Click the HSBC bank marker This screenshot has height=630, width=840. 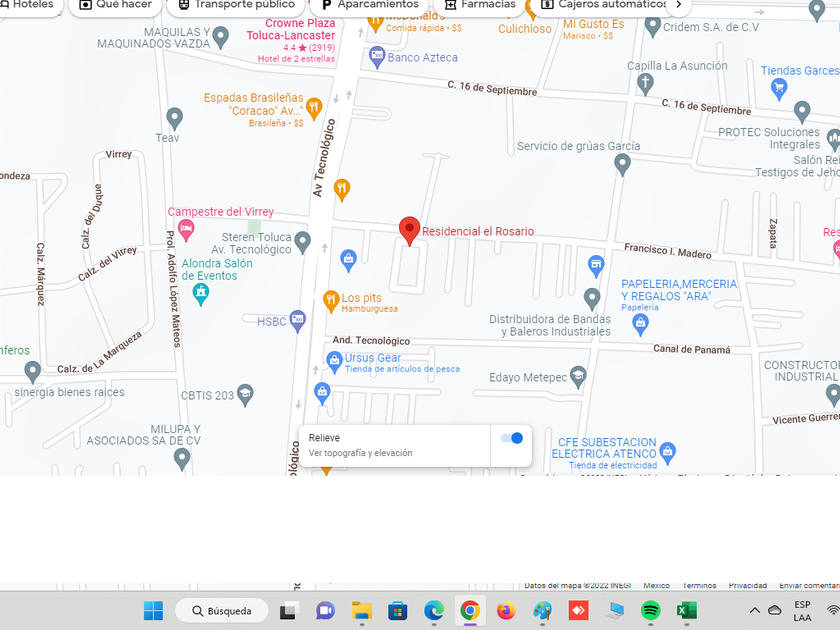tap(297, 321)
